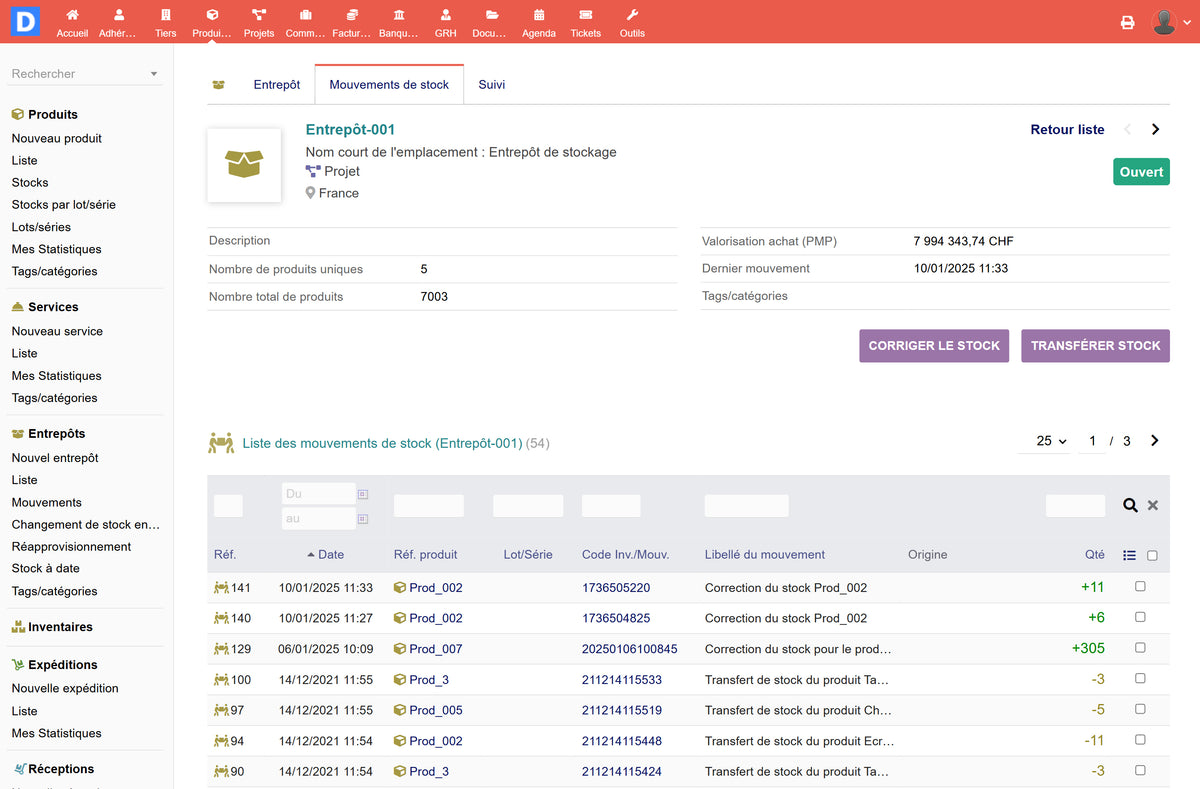Click the next-page arrow of the movements list

[1155, 440]
